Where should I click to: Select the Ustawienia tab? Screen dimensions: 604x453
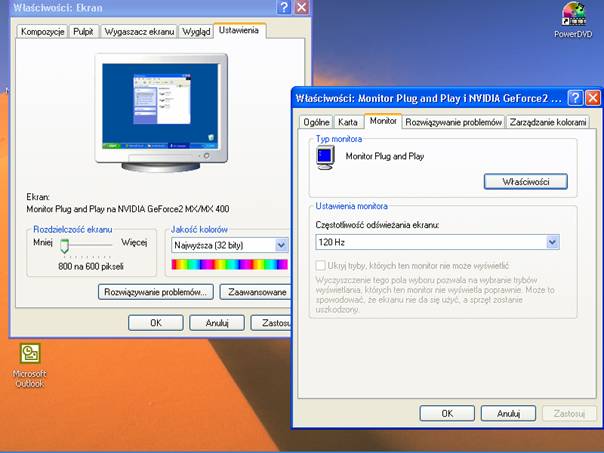239,30
